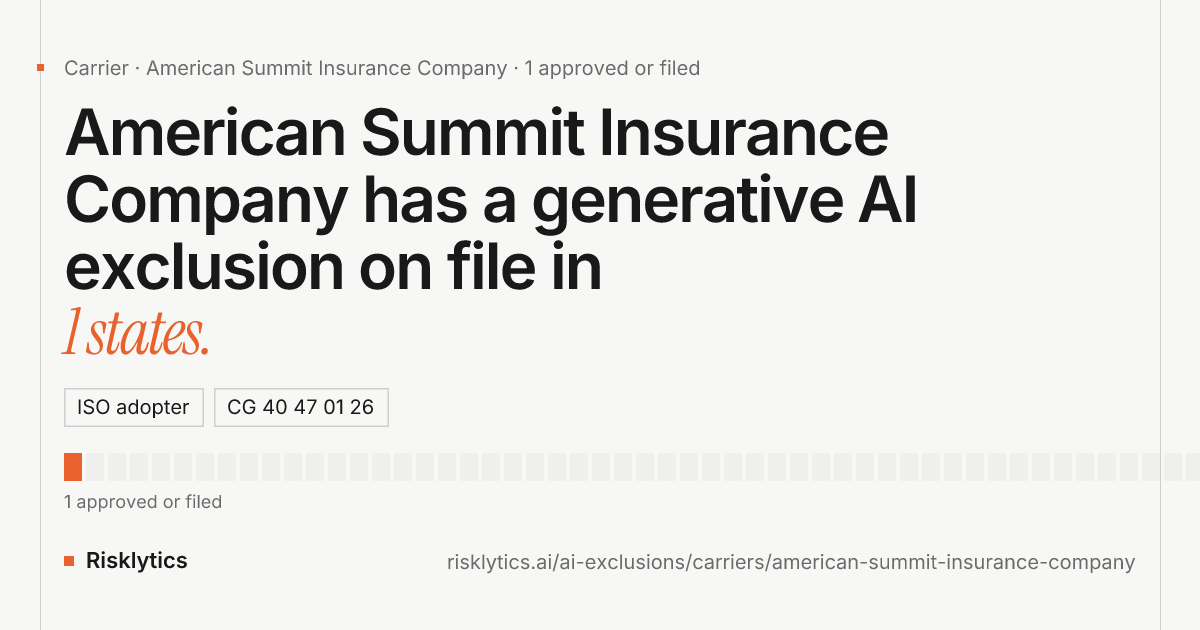
Task: Click the last grey bar segment at right edge
Action: pos(1193,467)
